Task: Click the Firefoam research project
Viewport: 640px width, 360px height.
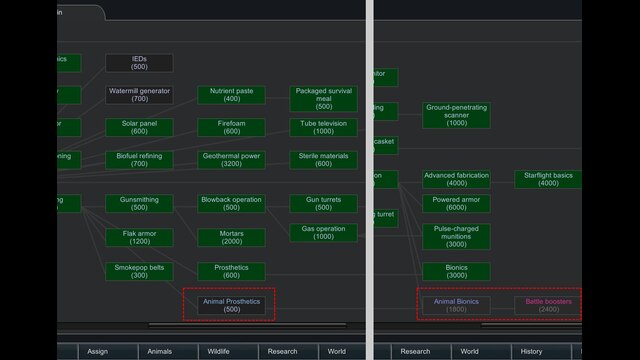Action: [231, 127]
